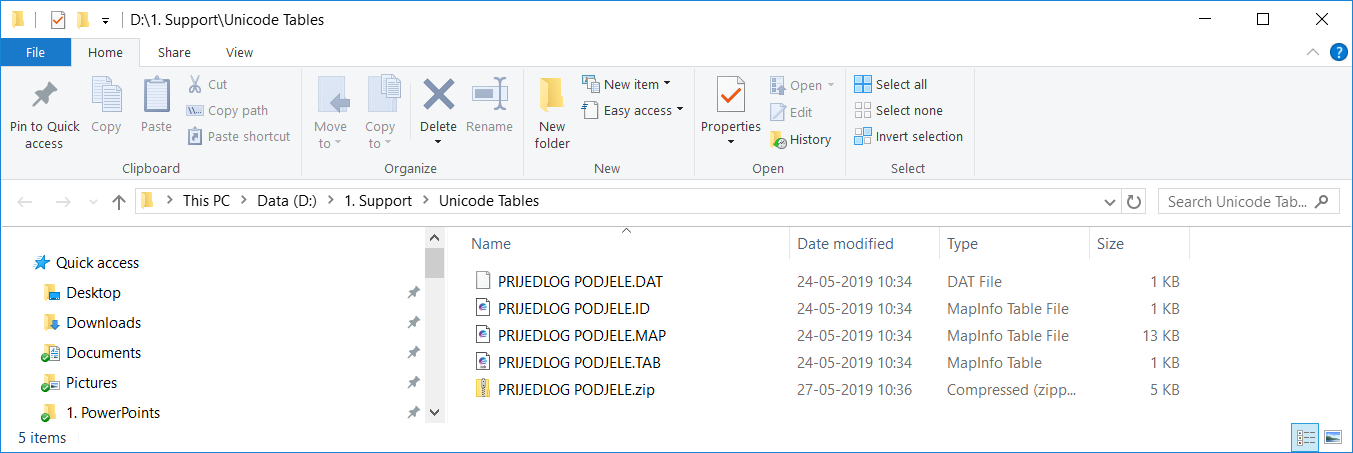Switch to large icons view toggle
The width and height of the screenshot is (1353, 453).
pyautogui.click(x=1332, y=437)
